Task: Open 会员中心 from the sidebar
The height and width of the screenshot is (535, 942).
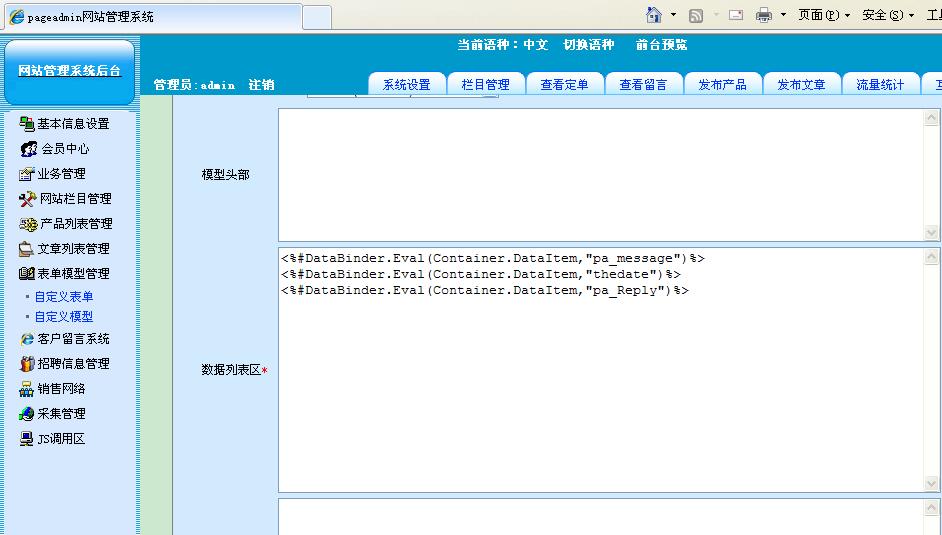Action: pyautogui.click(x=64, y=149)
